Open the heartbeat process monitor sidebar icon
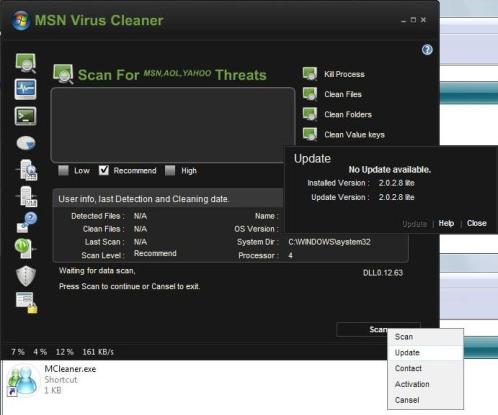Image resolution: width=498 pixels, height=415 pixels. [26, 89]
